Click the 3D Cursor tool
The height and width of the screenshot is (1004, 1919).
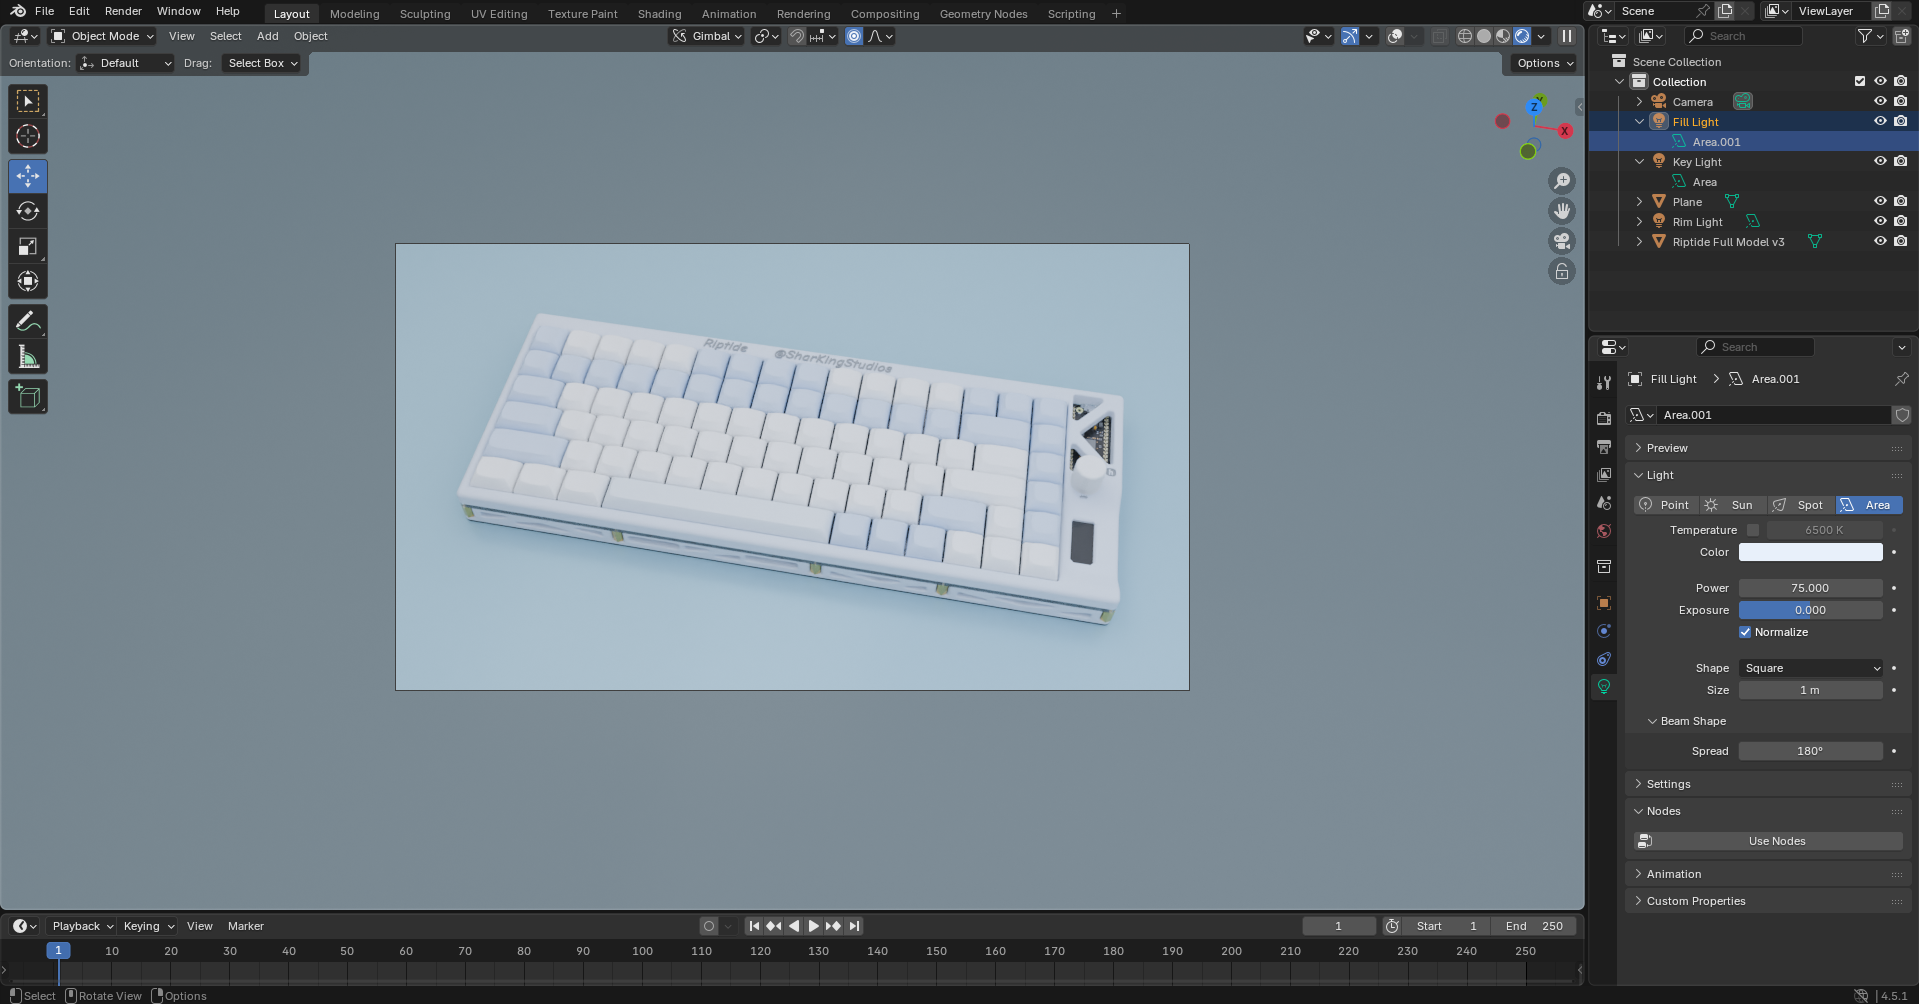[x=28, y=137]
